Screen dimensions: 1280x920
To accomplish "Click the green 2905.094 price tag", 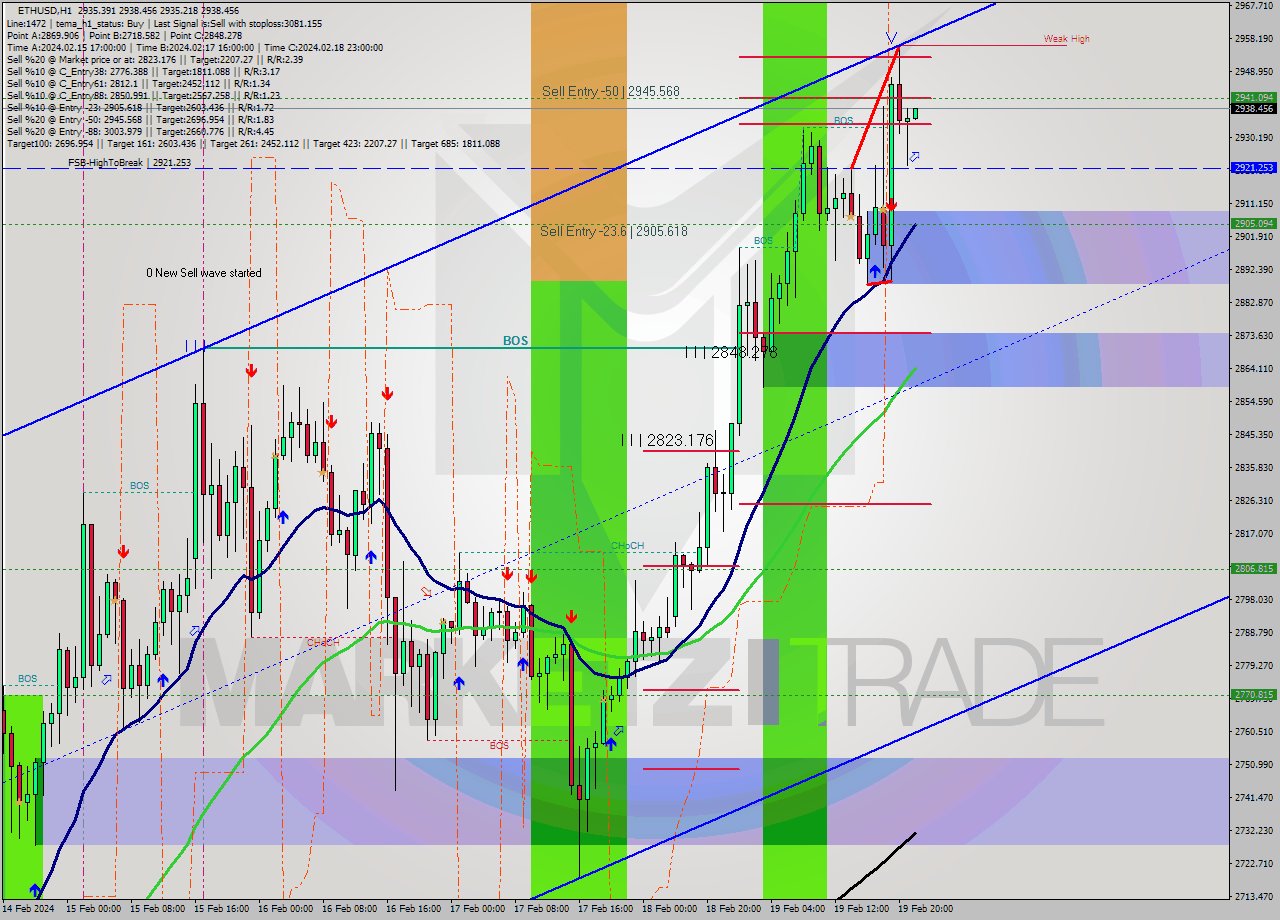I will pos(1253,224).
